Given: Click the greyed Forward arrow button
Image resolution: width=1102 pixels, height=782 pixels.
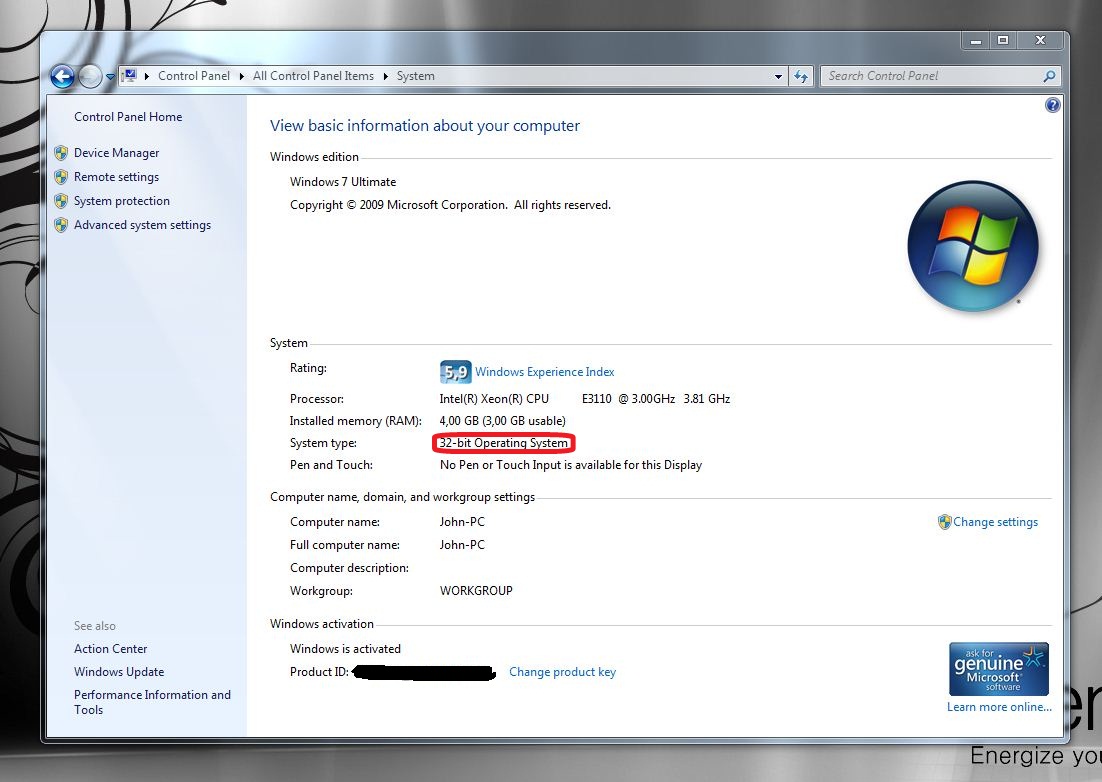Looking at the screenshot, I should point(90,76).
